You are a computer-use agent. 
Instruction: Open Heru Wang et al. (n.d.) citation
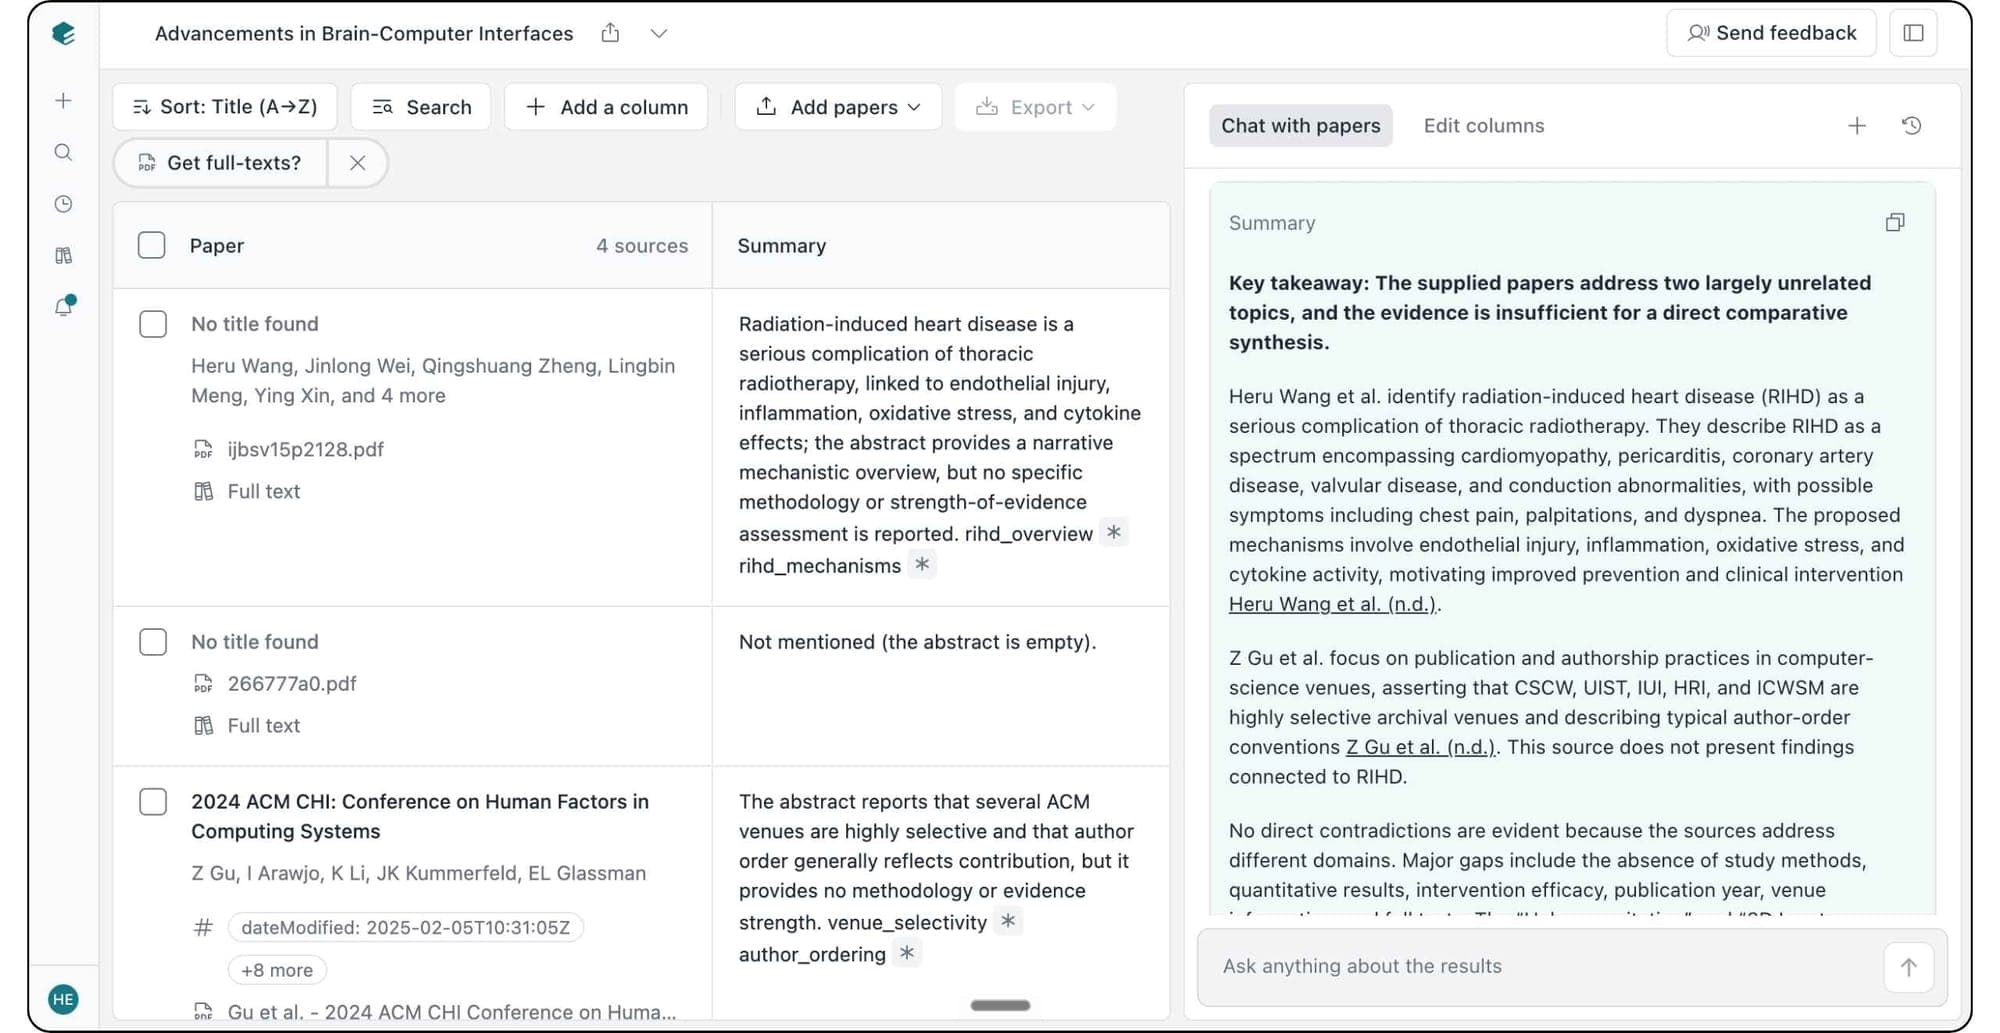pos(1332,604)
